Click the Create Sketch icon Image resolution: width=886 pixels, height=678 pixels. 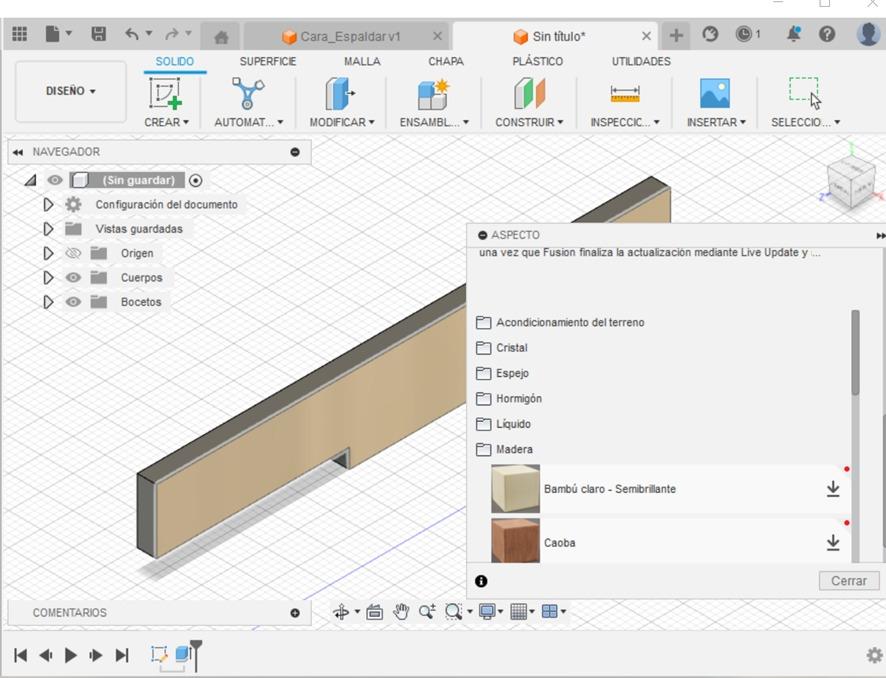pyautogui.click(x=166, y=93)
